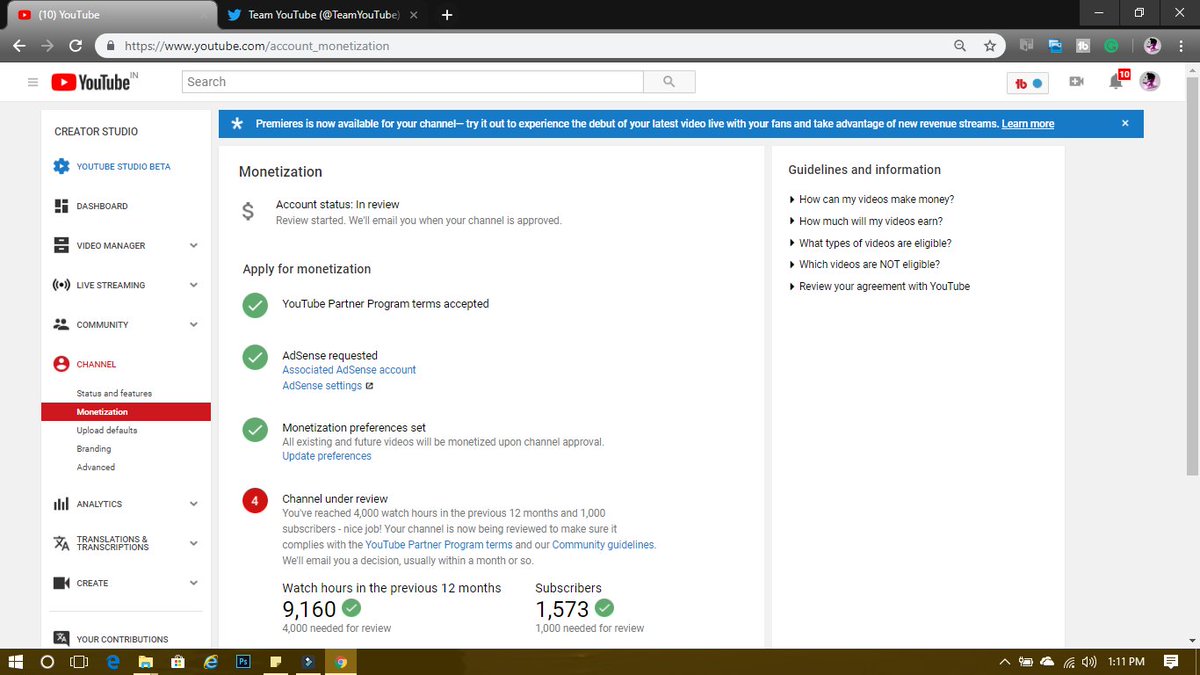Viewport: 1200px width, 675px height.
Task: Click the YouTube Studio Beta gear icon
Action: [61, 166]
